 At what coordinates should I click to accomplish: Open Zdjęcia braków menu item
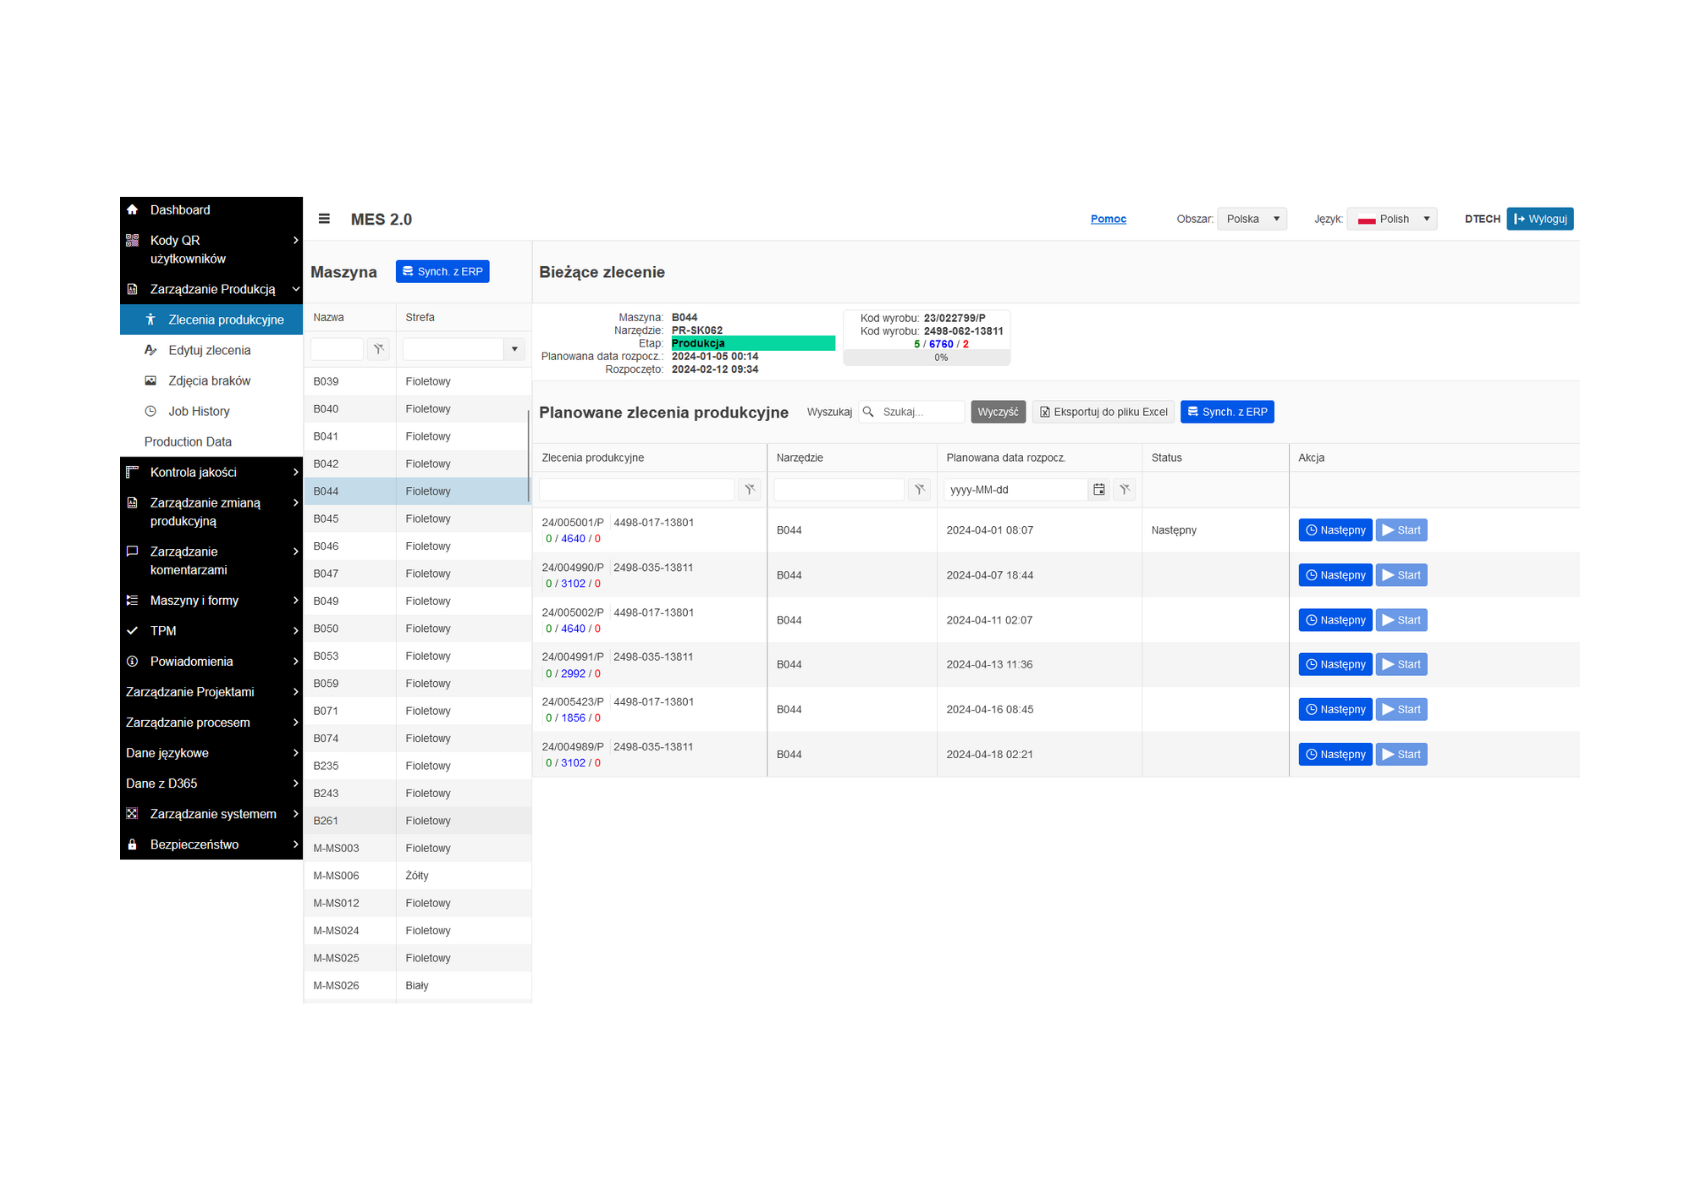(x=209, y=381)
